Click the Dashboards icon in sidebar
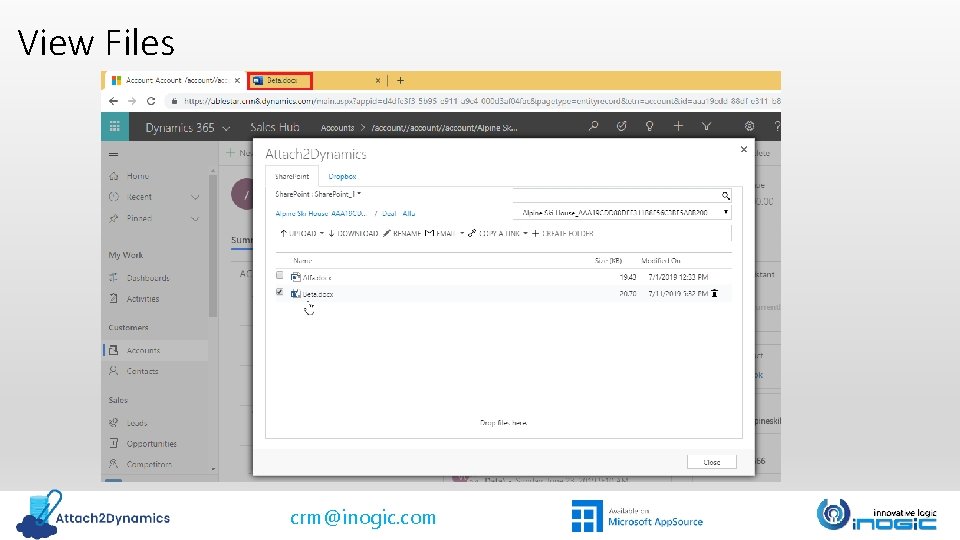This screenshot has height=540, width=960. pos(113,277)
